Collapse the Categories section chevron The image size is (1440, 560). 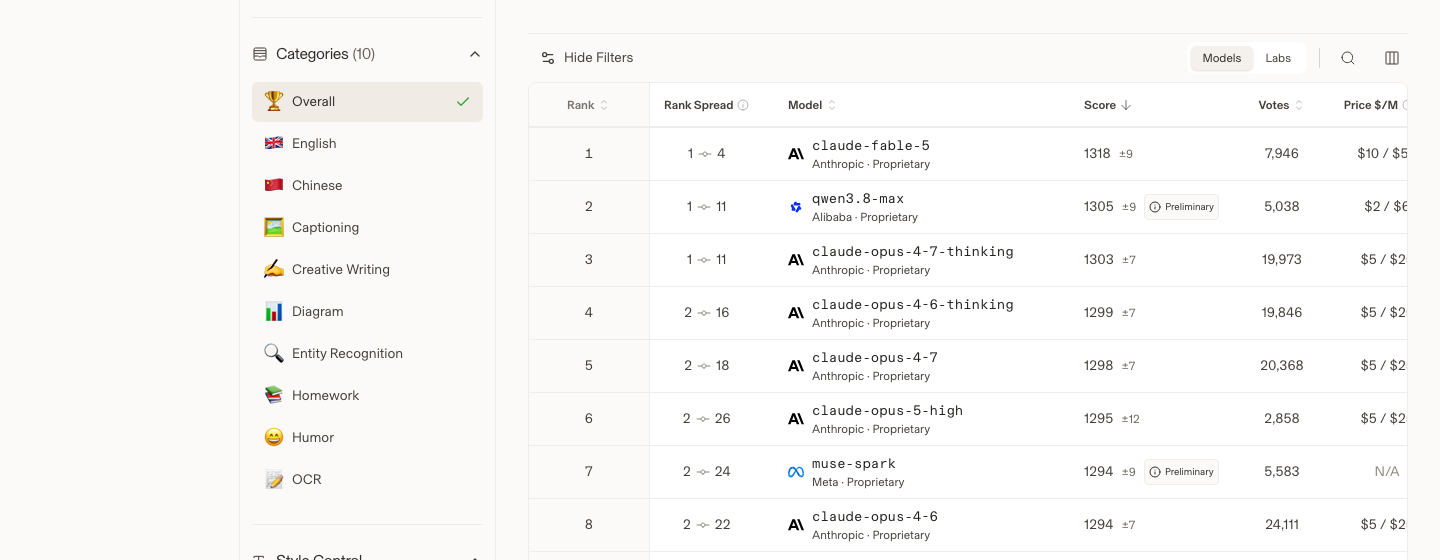tap(475, 54)
